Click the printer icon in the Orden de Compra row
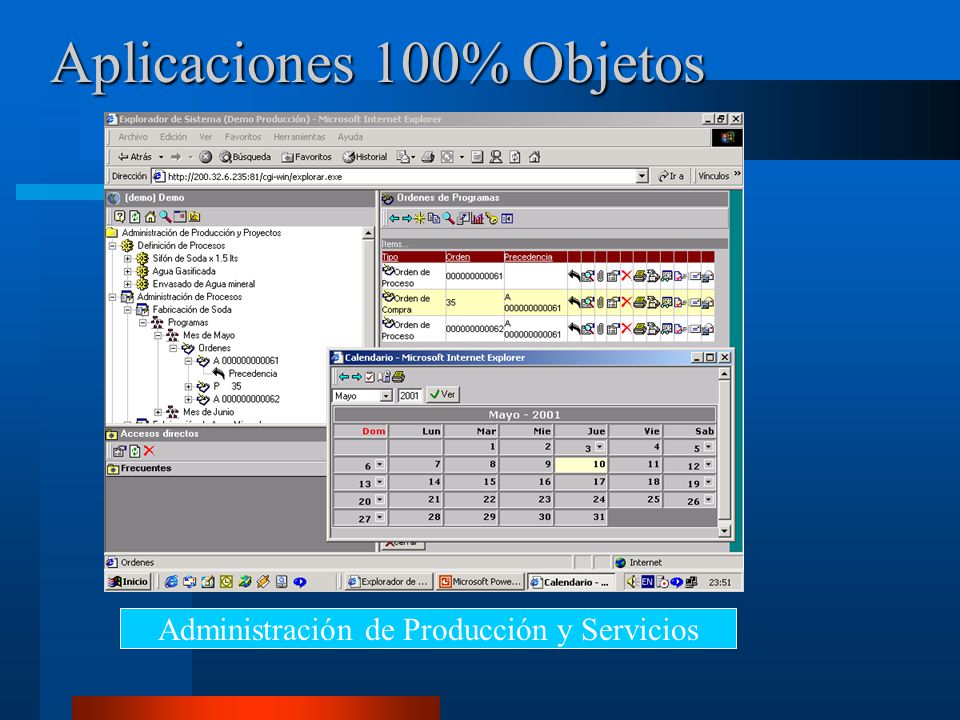Screen dimensions: 960x720 pyautogui.click(x=639, y=302)
